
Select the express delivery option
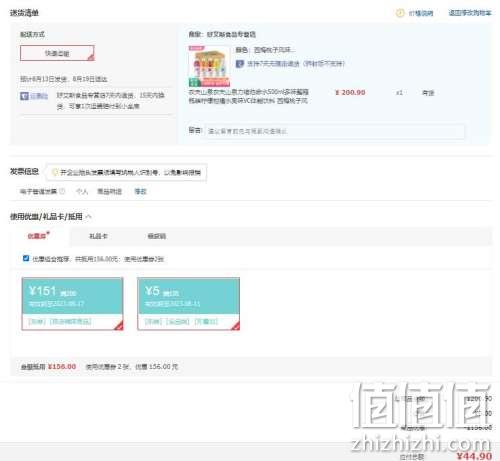click(57, 53)
